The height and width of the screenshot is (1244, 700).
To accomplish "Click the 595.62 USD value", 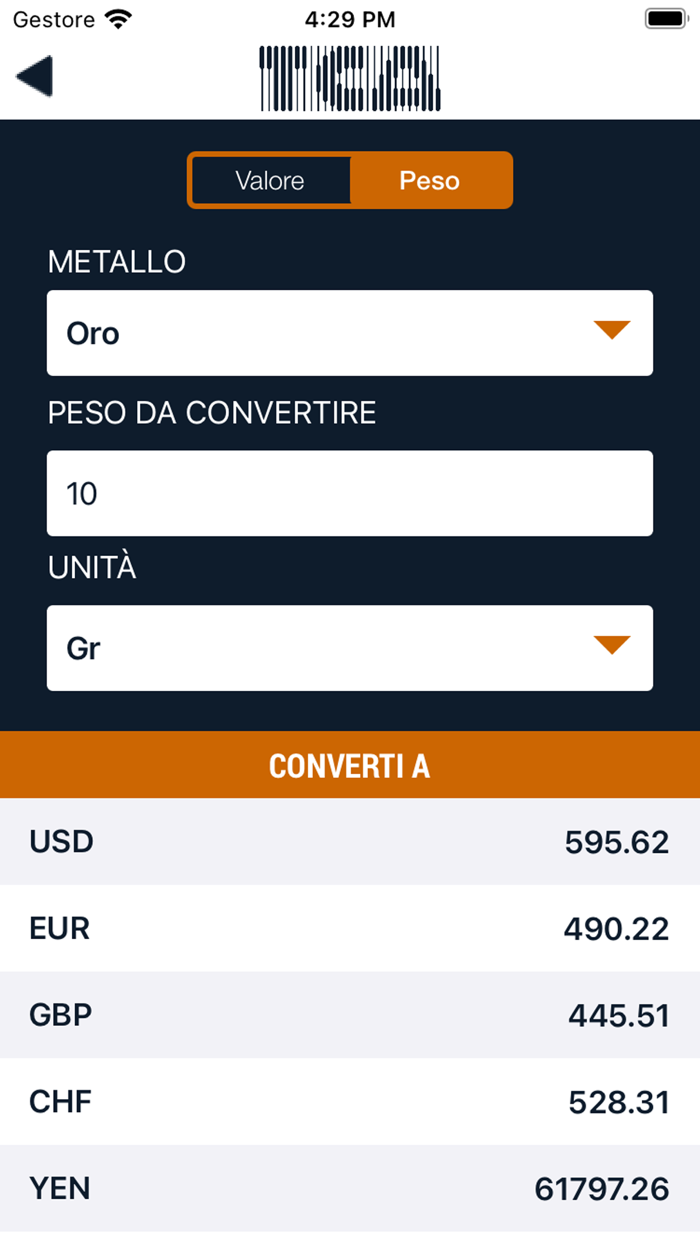I will (x=616, y=843).
